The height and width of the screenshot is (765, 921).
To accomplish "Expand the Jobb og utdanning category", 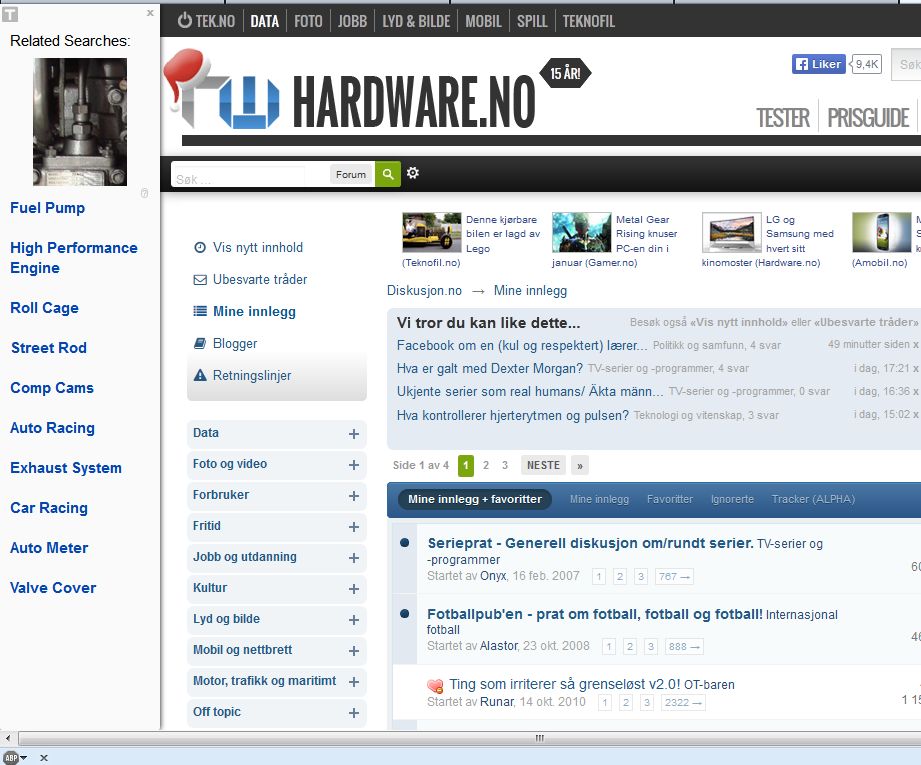I will coord(354,558).
